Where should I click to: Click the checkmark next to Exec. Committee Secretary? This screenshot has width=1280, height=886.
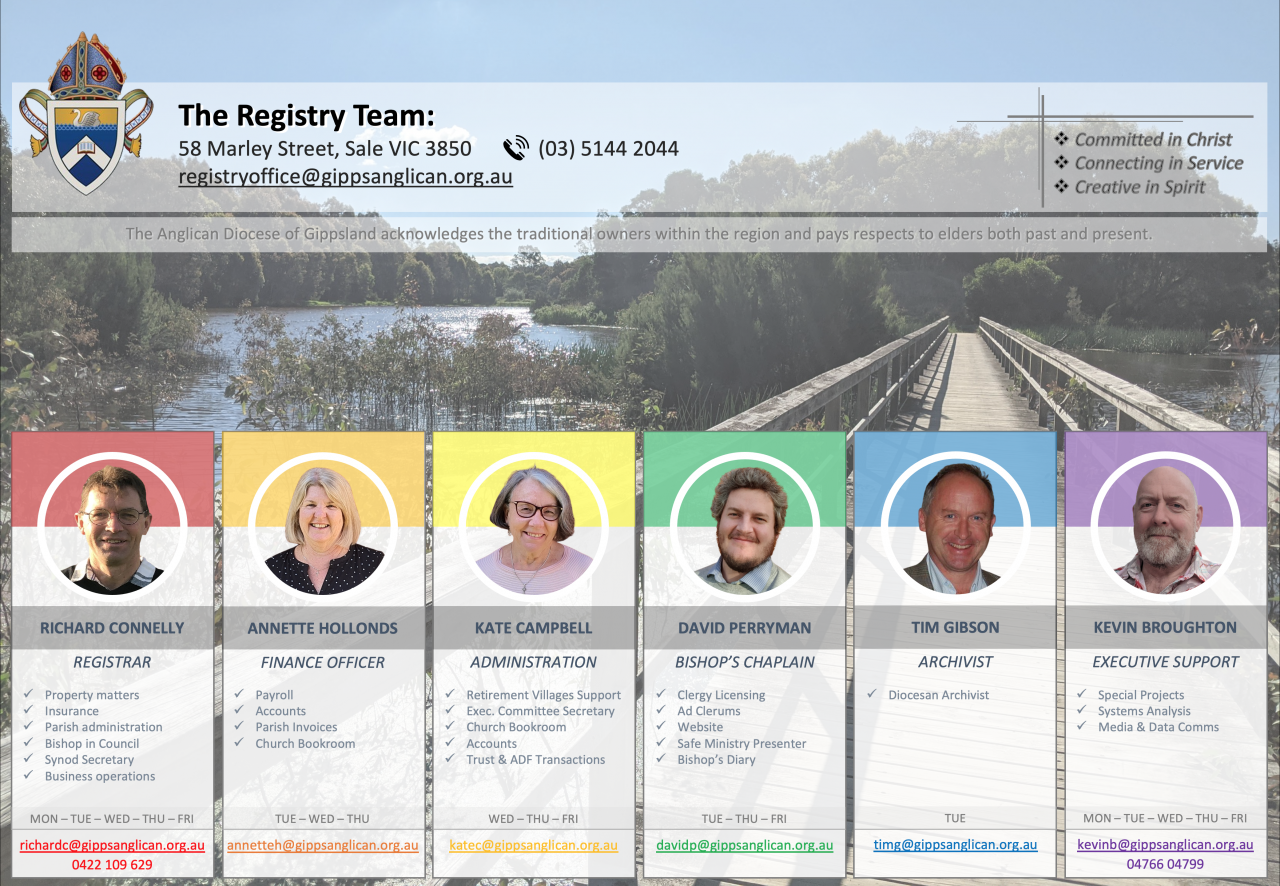(x=449, y=710)
